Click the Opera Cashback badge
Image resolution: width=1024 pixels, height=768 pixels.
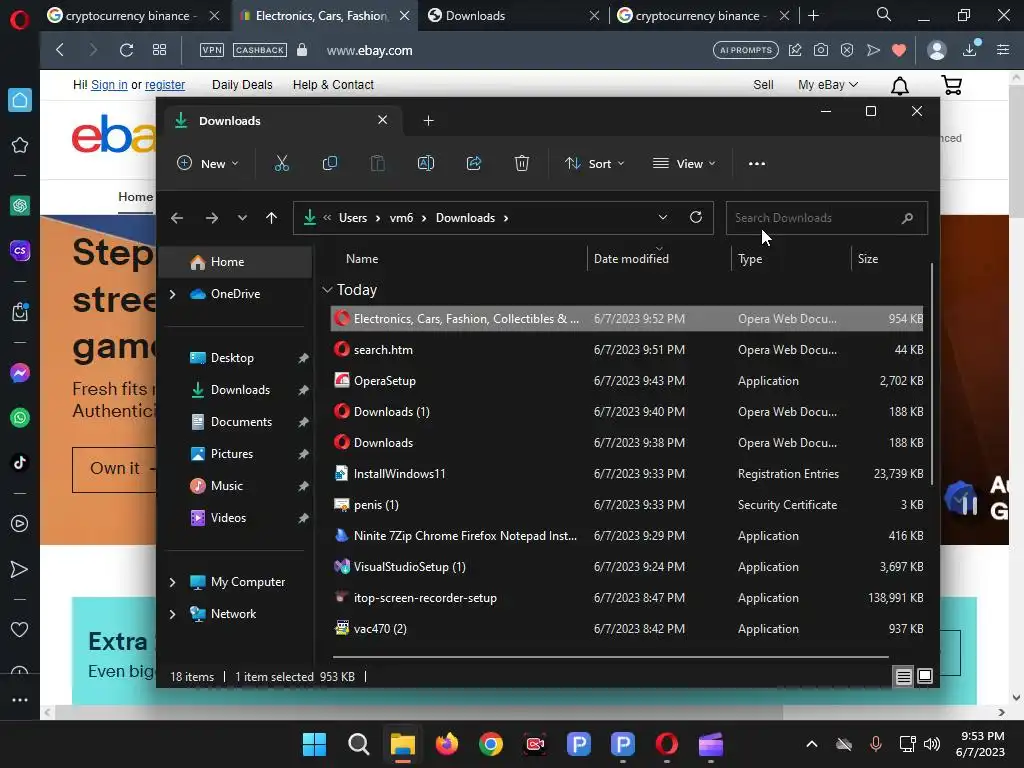[x=260, y=50]
